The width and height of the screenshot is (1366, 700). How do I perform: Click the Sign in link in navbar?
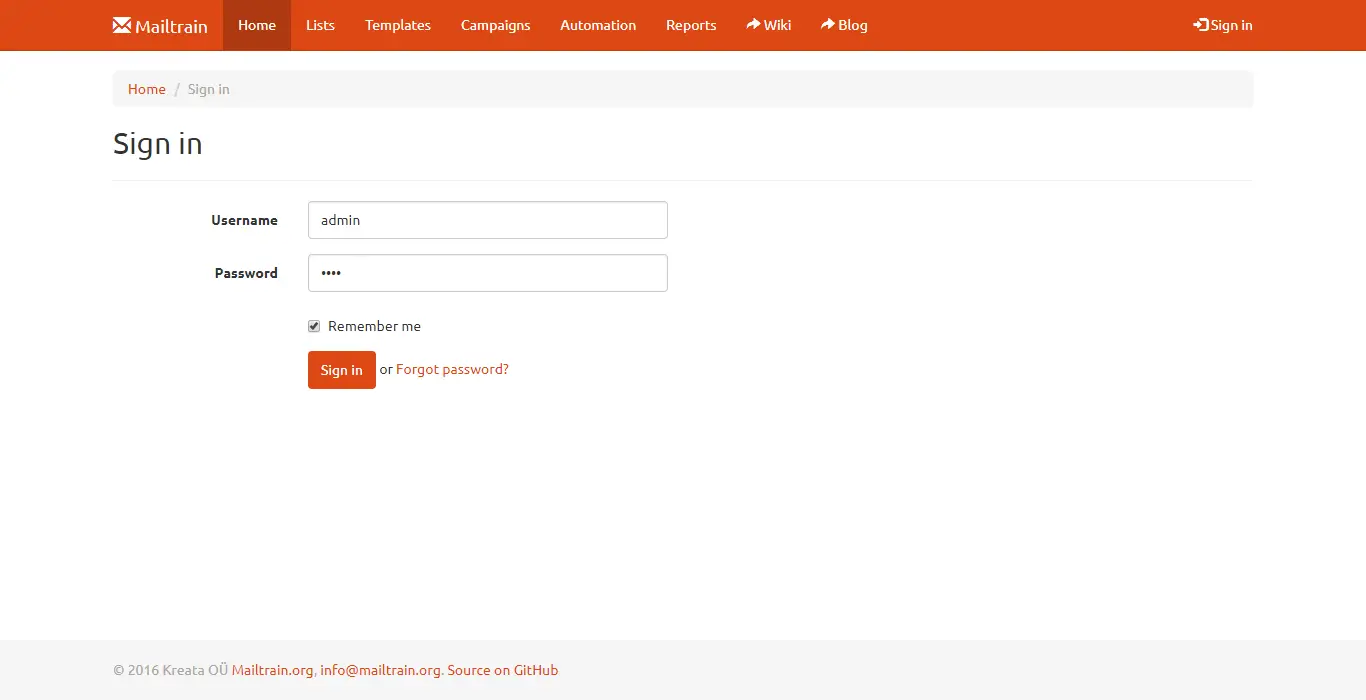[1223, 25]
